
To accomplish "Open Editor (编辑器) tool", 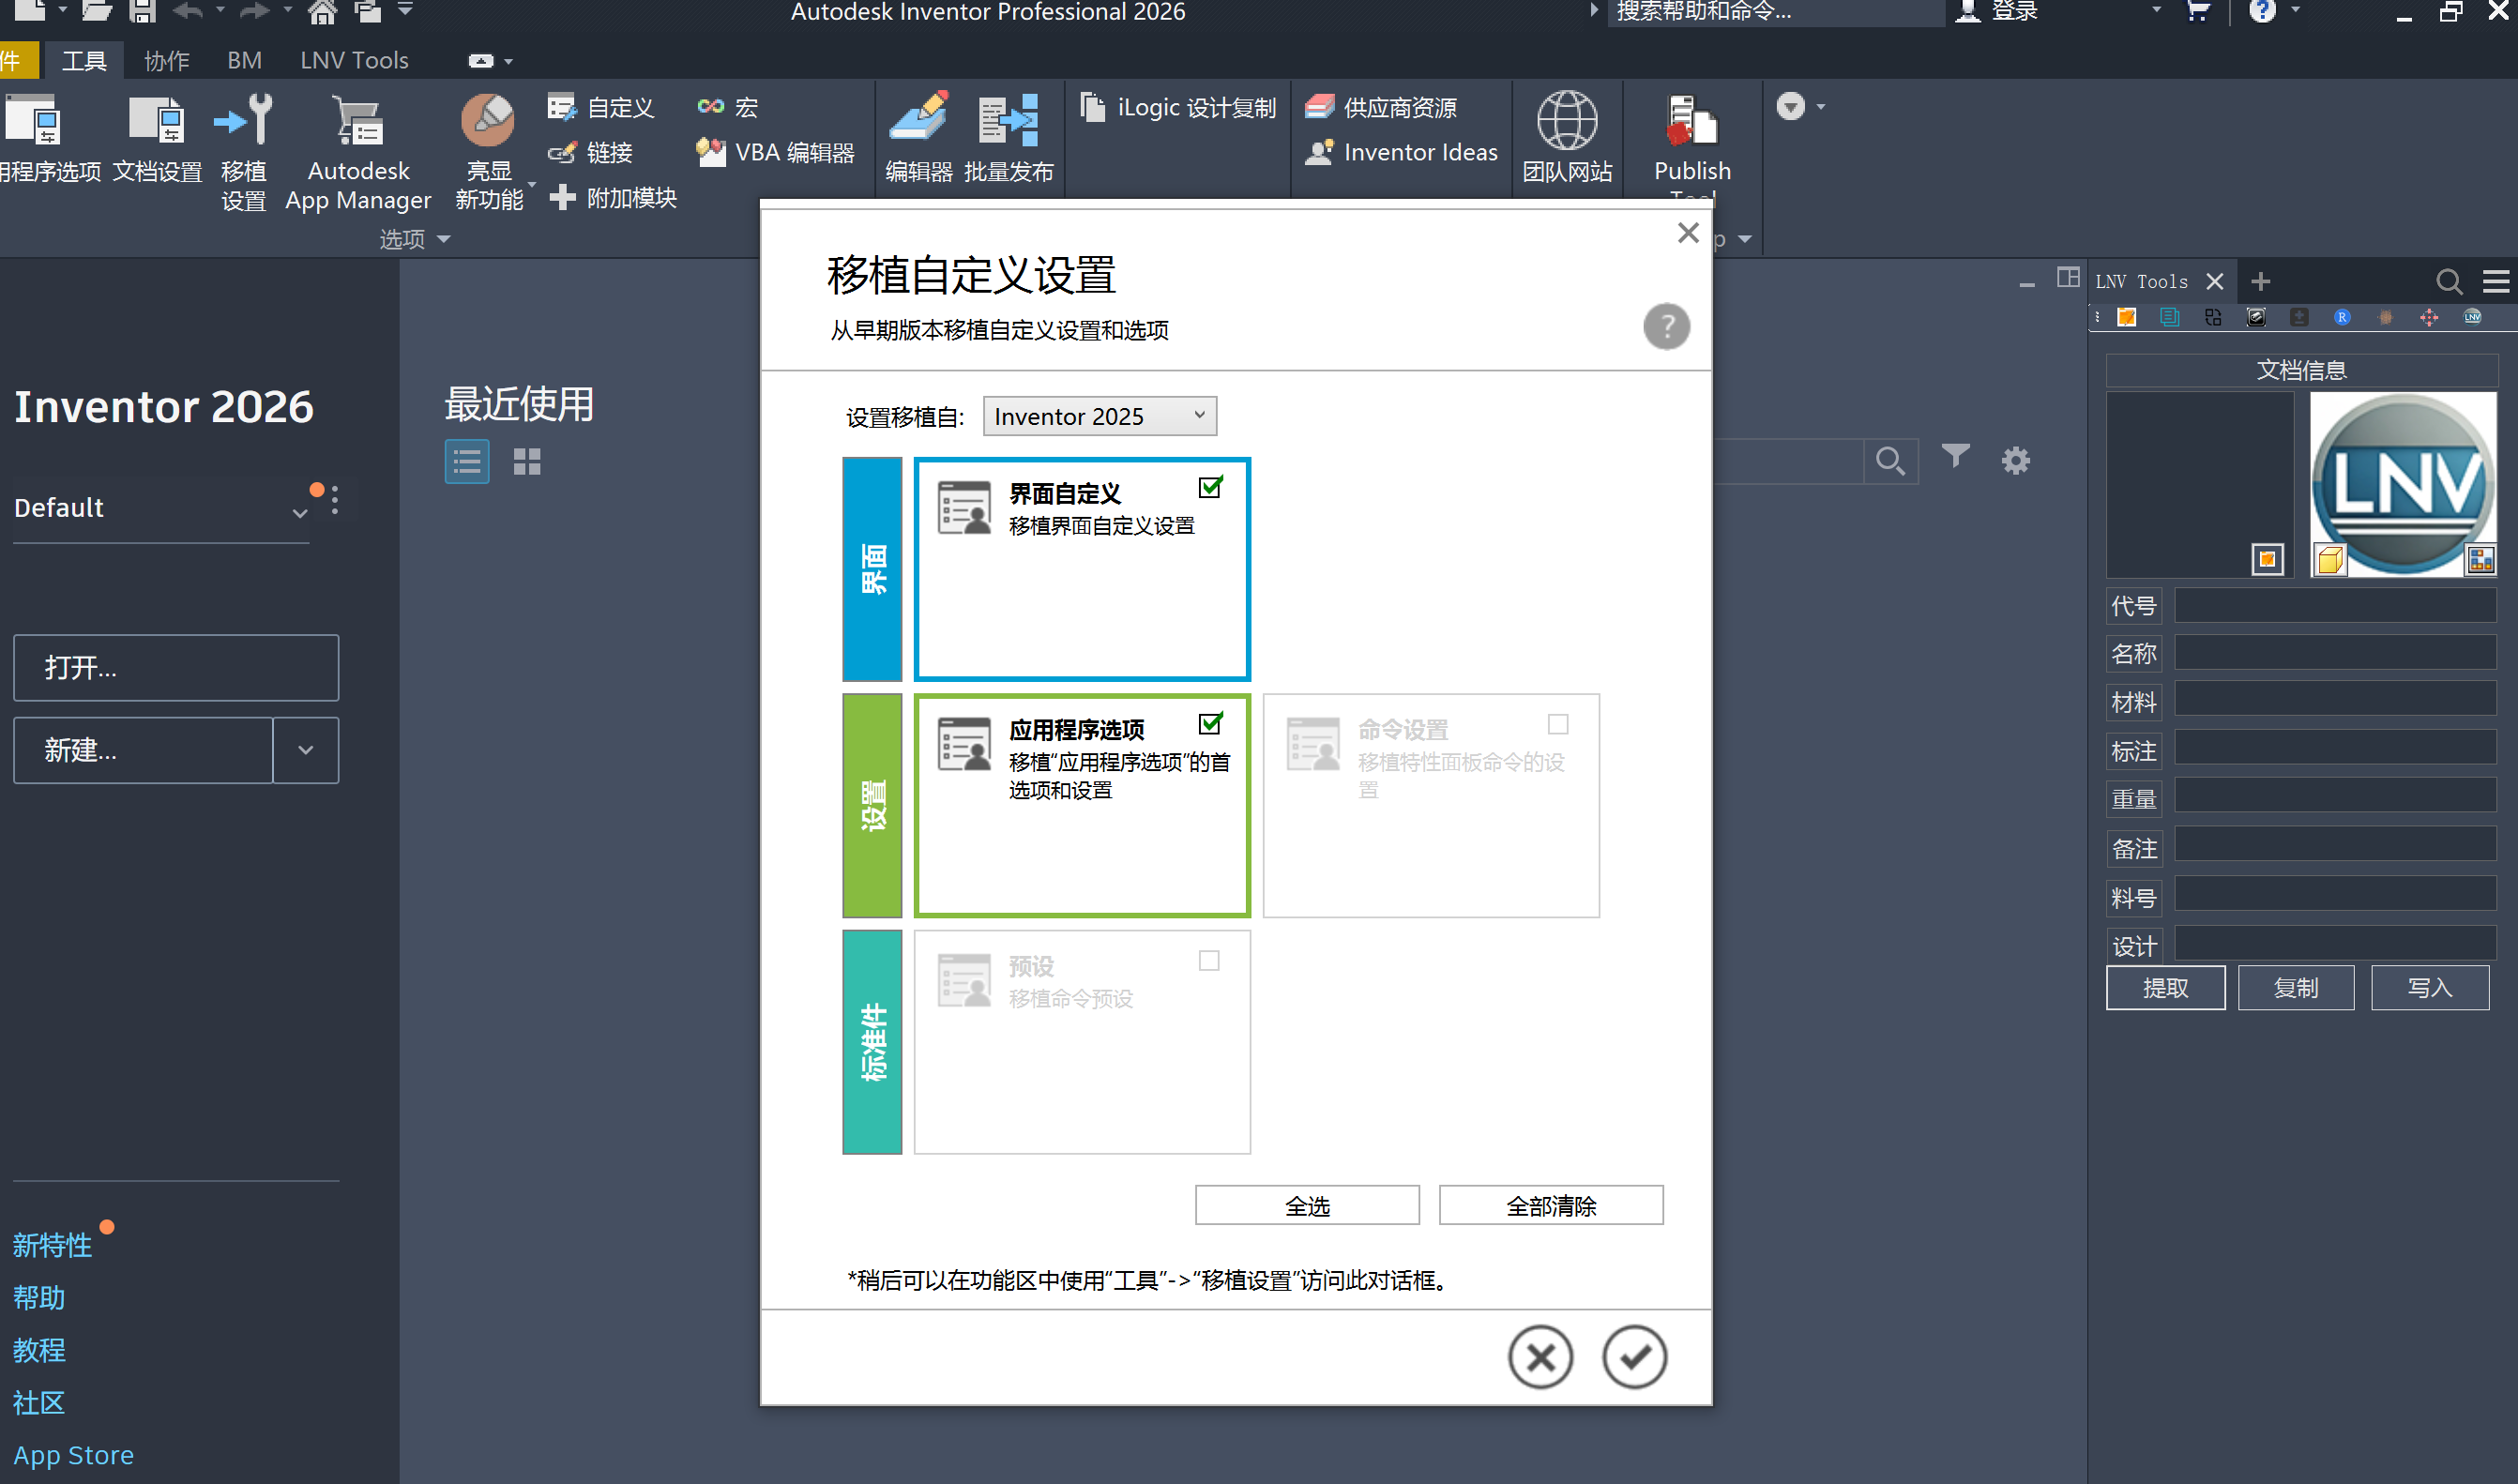I will tap(919, 140).
